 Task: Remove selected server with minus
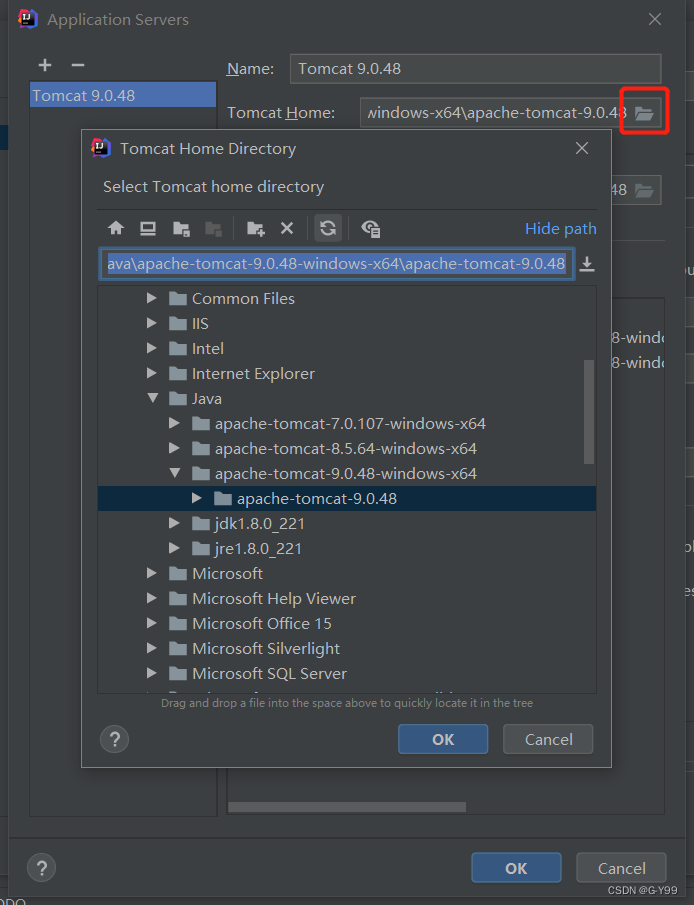click(78, 65)
